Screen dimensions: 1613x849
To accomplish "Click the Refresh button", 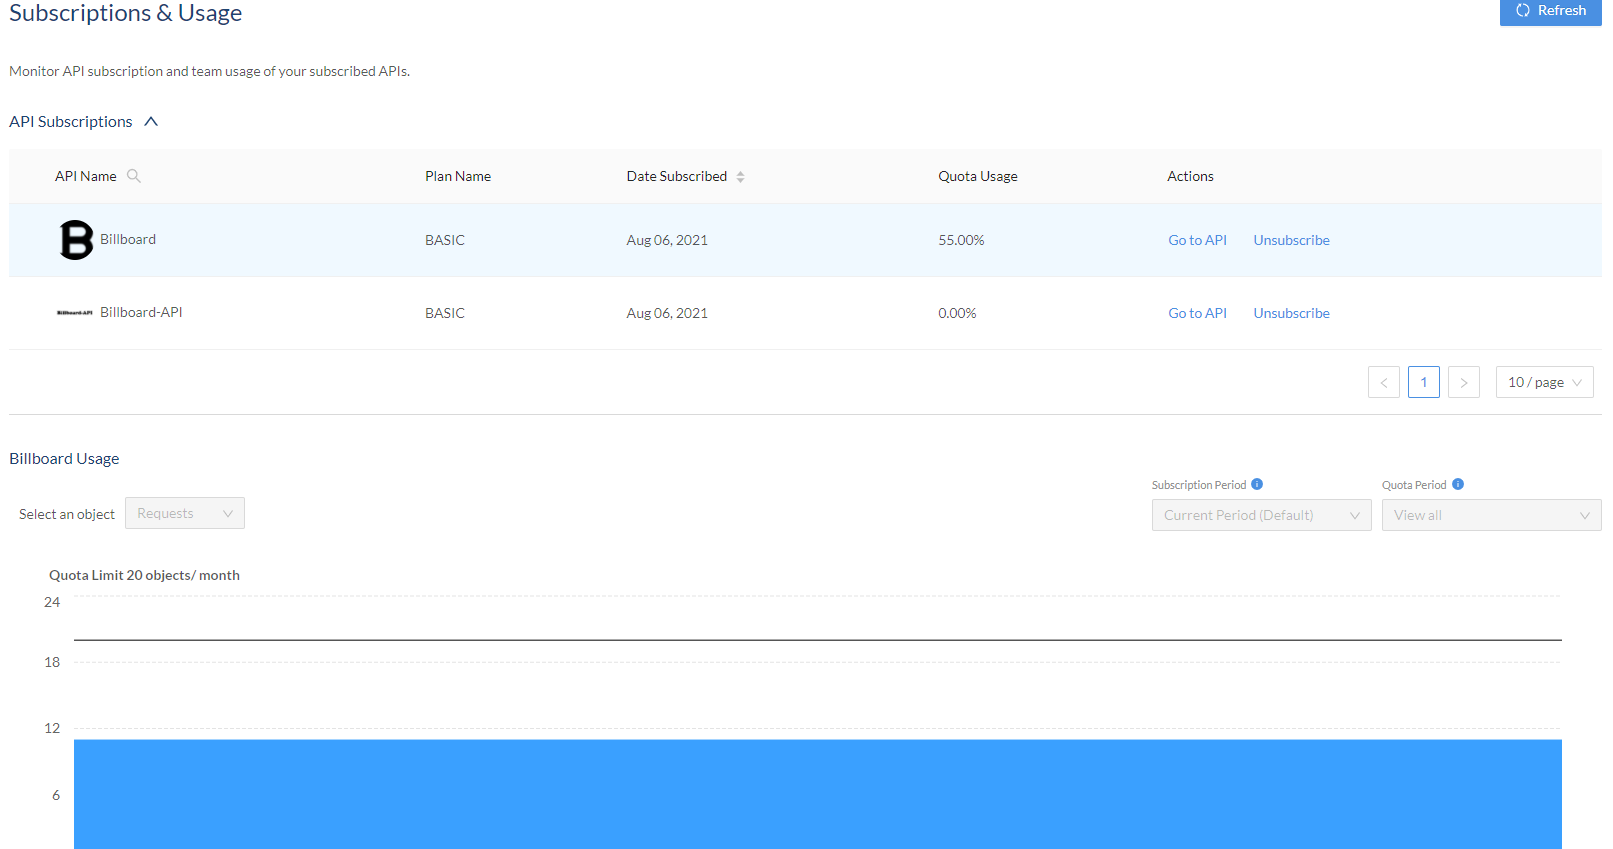I will pyautogui.click(x=1550, y=11).
